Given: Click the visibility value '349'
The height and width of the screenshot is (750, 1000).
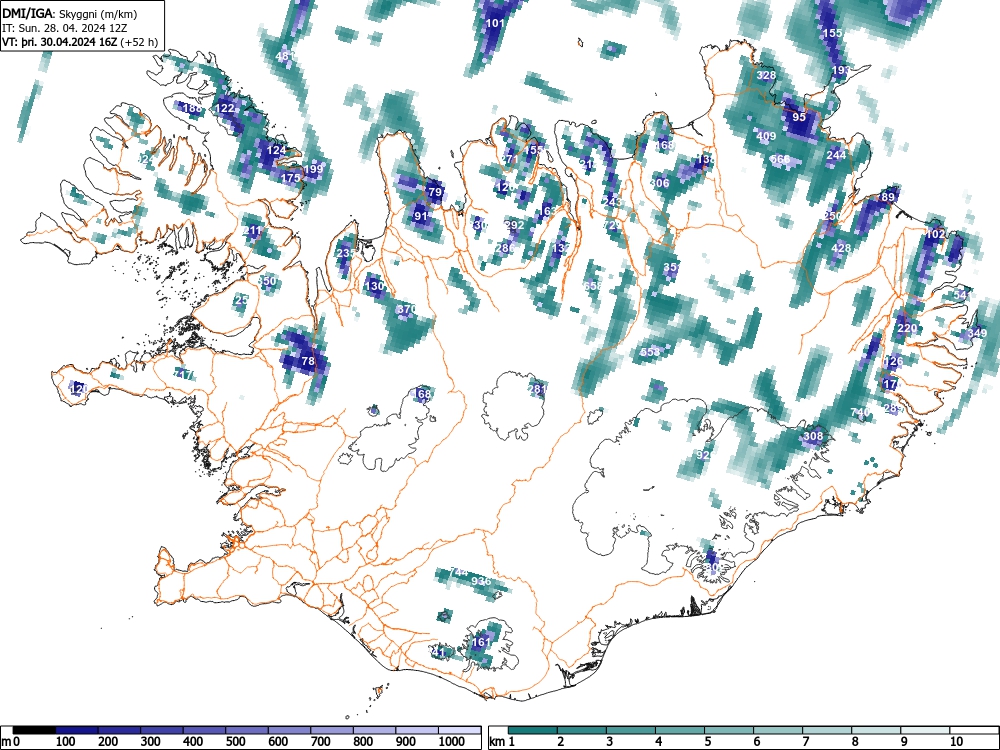Looking at the screenshot, I should click(x=977, y=334).
